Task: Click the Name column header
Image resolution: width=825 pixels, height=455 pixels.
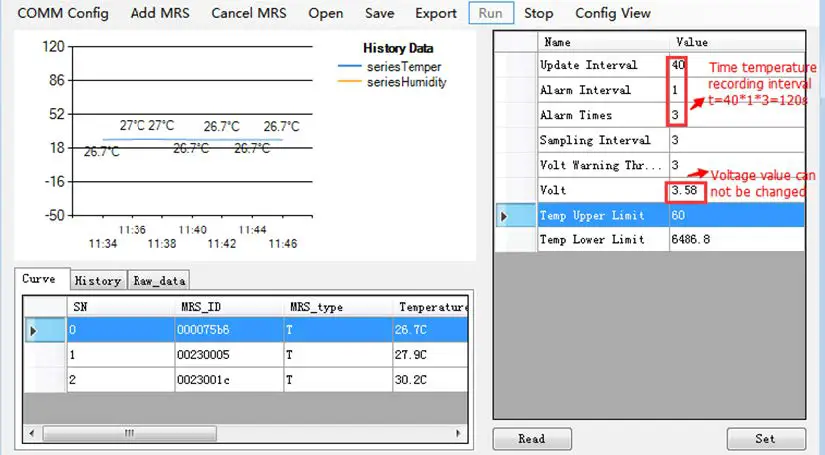Action: (x=603, y=42)
